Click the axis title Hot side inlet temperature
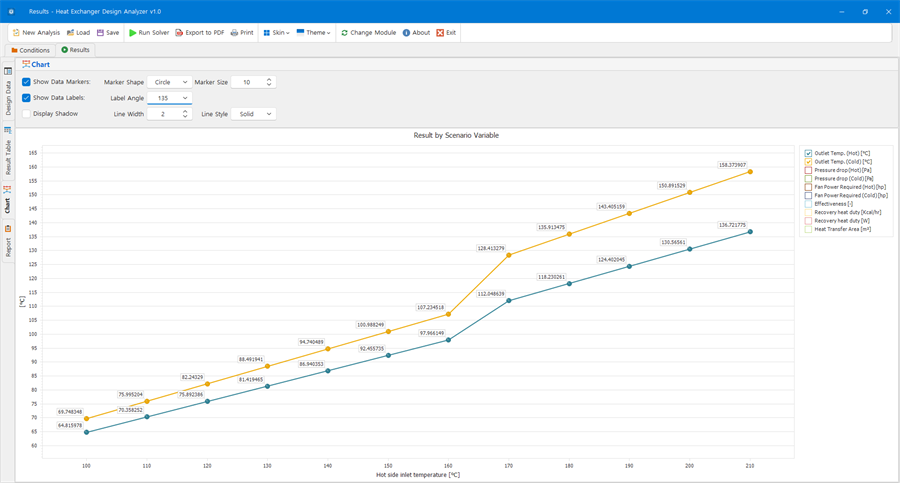This screenshot has width=900, height=483. click(x=418, y=475)
